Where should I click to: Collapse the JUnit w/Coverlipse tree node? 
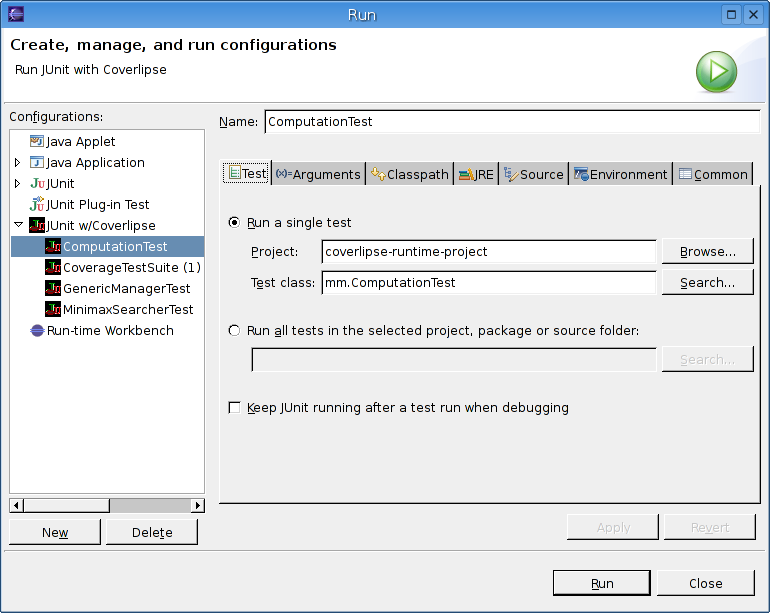(x=18, y=226)
